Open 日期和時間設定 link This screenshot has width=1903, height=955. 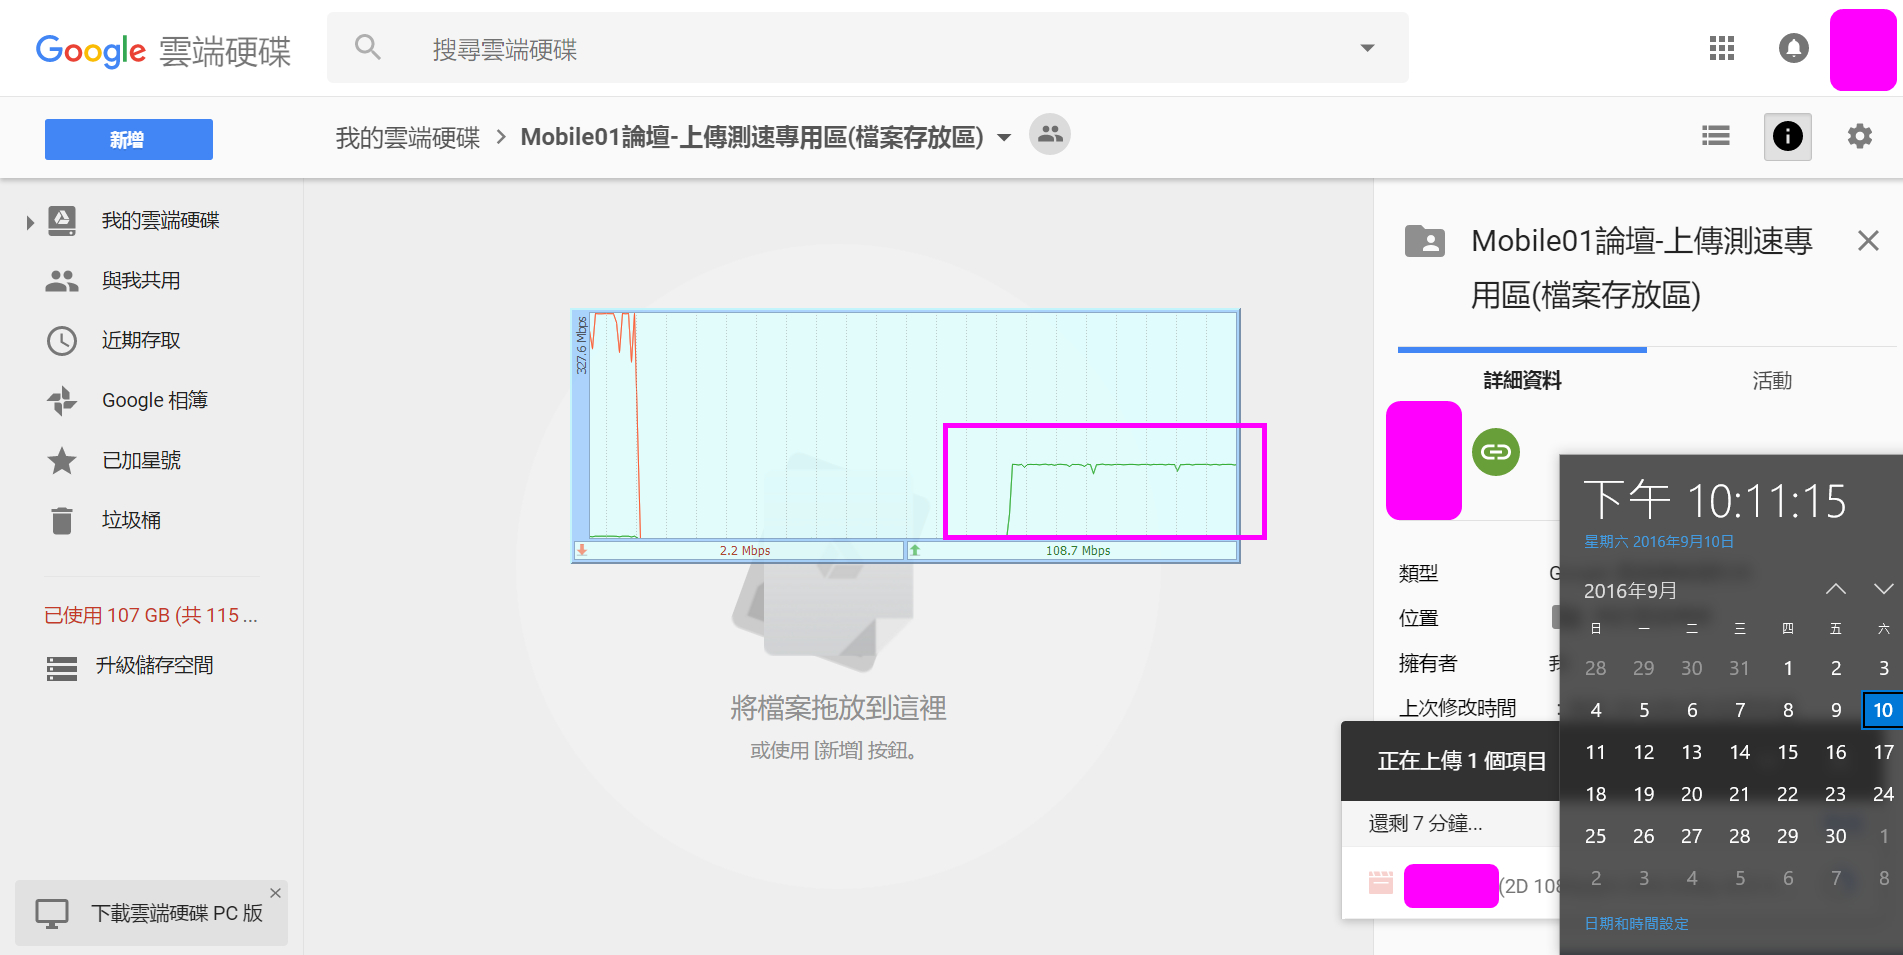tap(1636, 924)
